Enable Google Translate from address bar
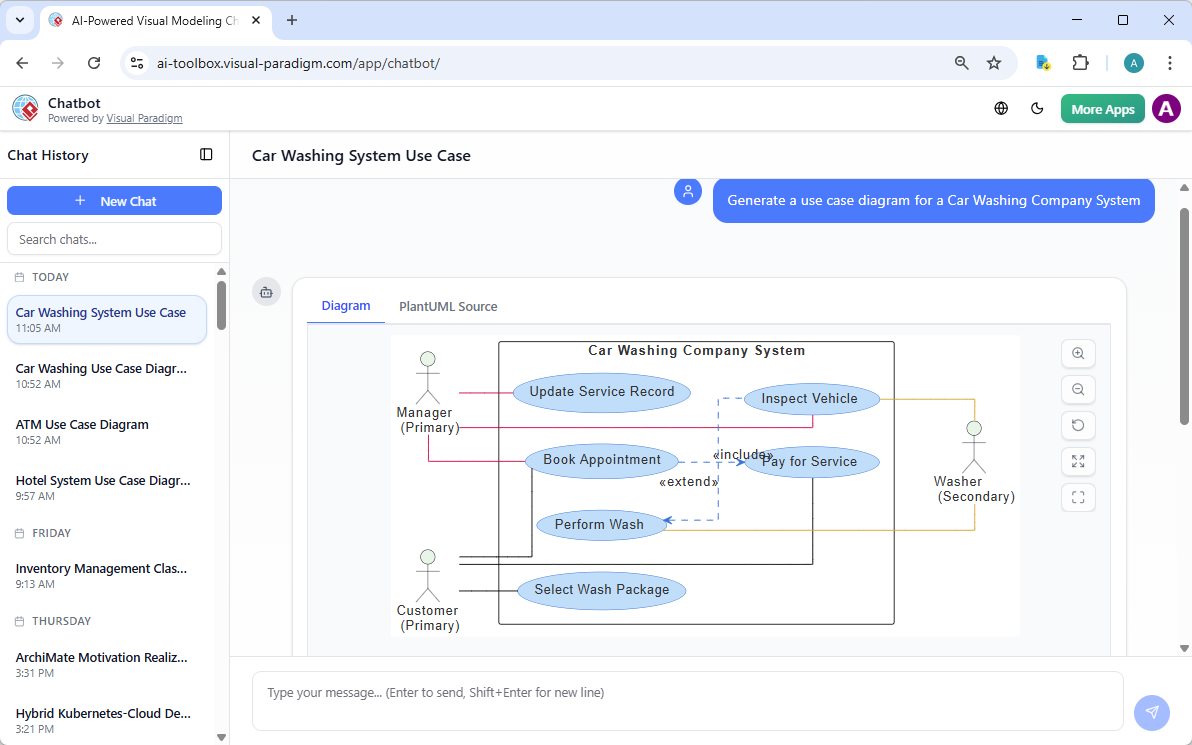Viewport: 1192px width, 745px height. coord(1043,62)
